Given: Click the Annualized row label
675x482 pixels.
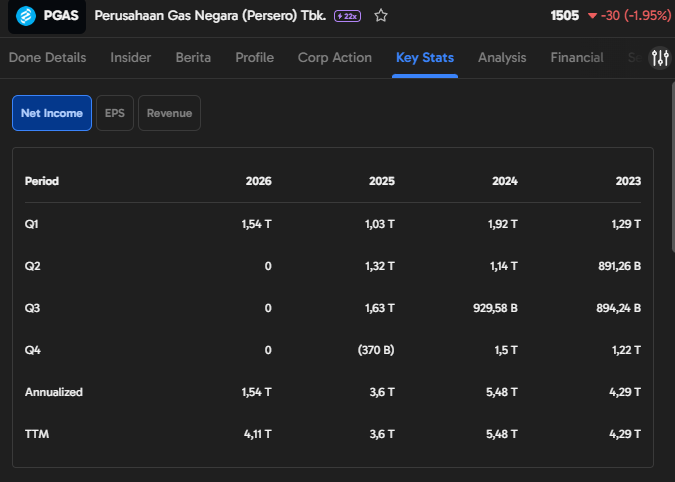Looking at the screenshot, I should click(x=54, y=392).
